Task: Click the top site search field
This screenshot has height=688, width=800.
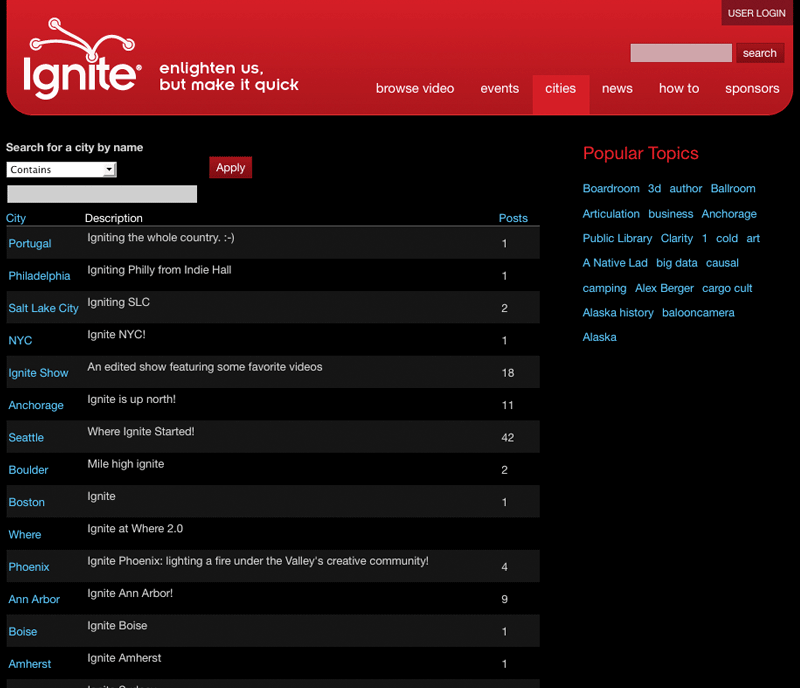Action: (x=681, y=53)
